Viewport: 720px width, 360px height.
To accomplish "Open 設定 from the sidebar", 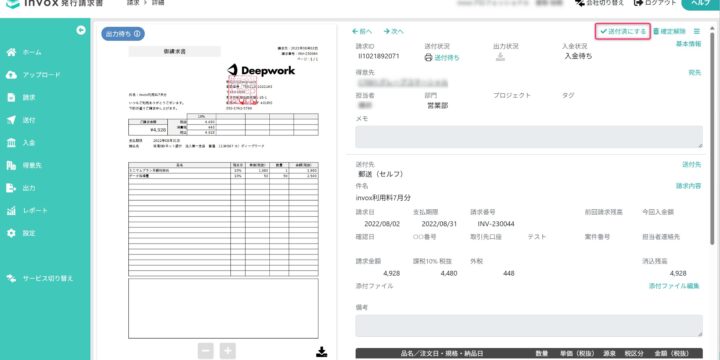I will 22,233.
